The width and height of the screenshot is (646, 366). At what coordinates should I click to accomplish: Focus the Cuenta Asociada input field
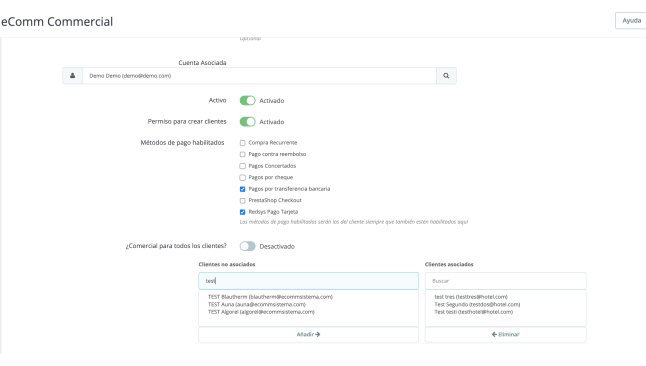click(260, 76)
